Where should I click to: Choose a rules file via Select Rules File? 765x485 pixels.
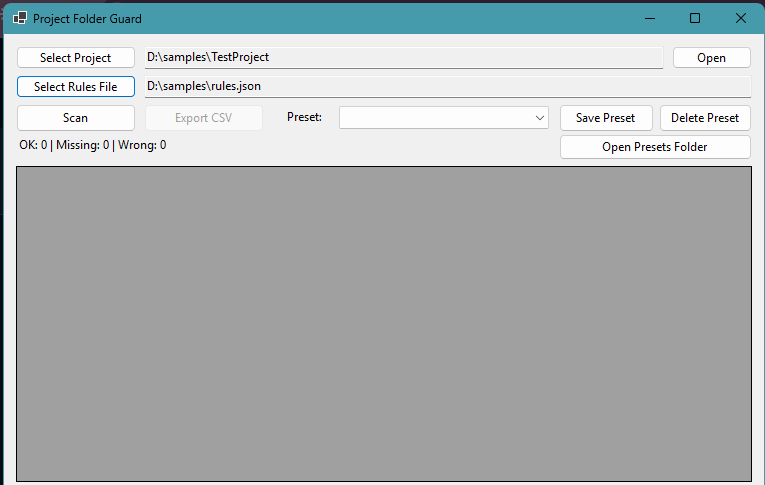(x=76, y=87)
